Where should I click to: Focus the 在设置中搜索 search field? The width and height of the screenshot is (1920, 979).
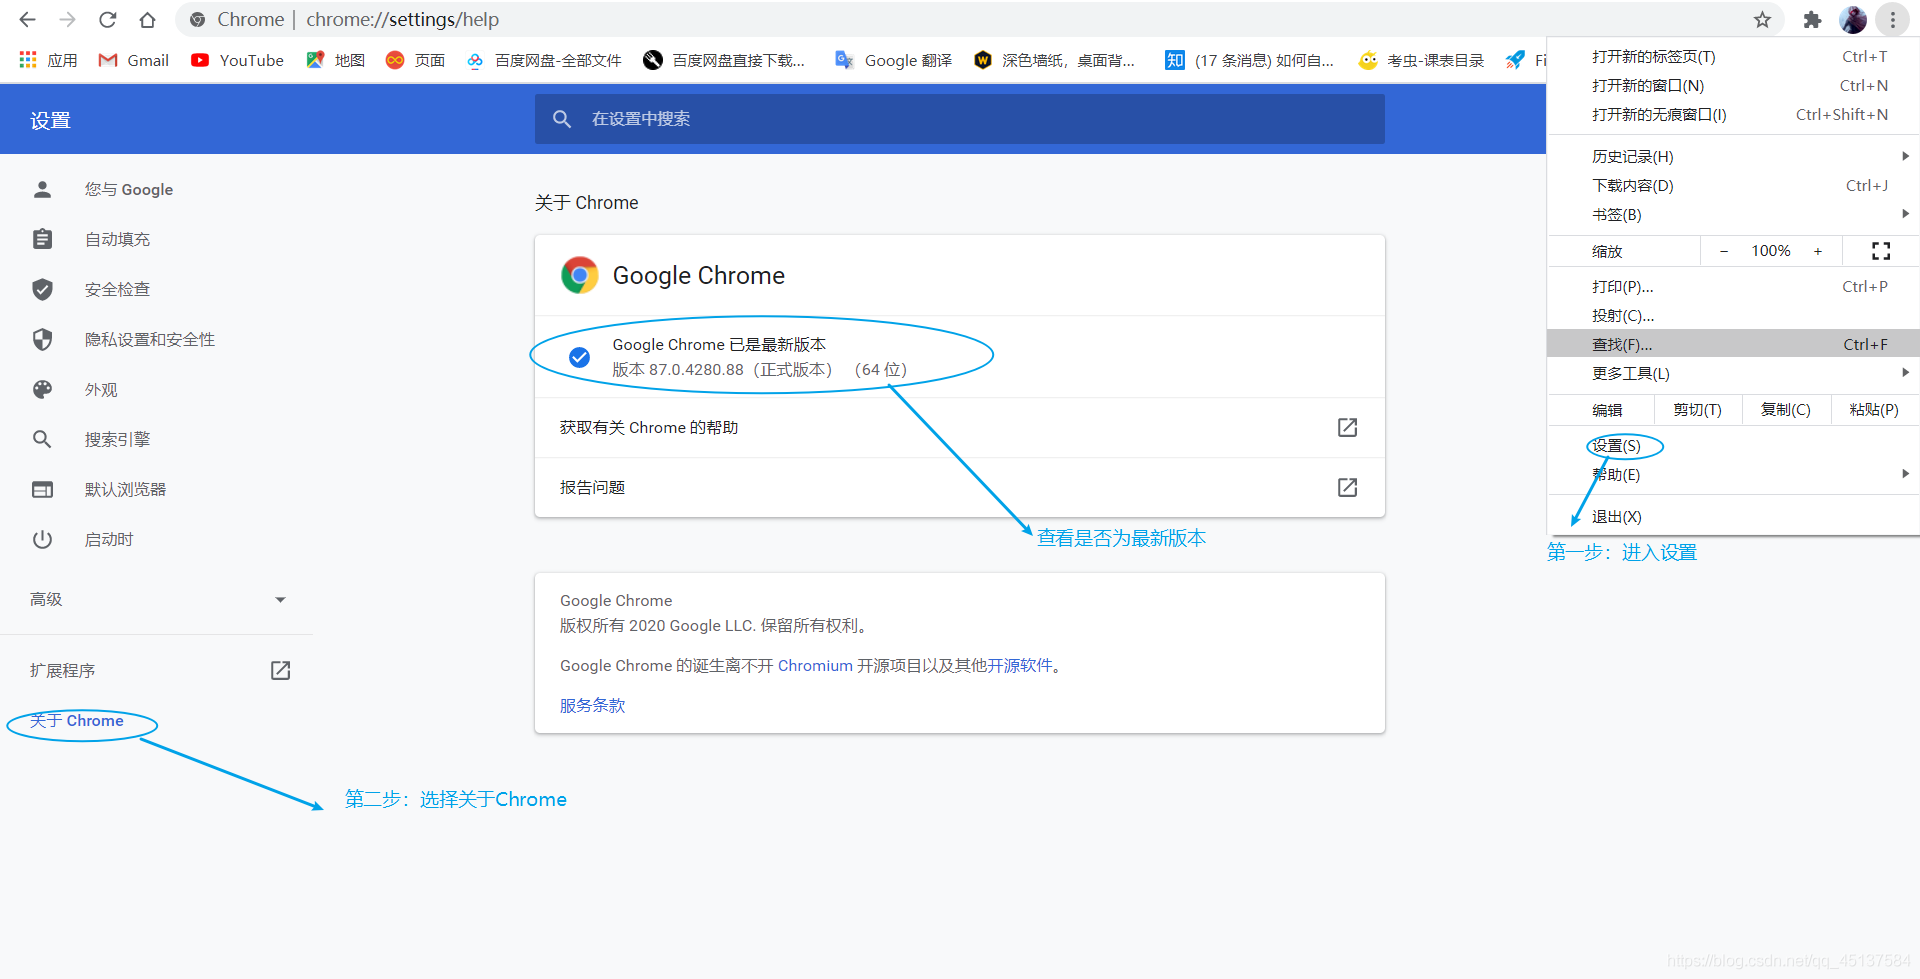pos(960,119)
